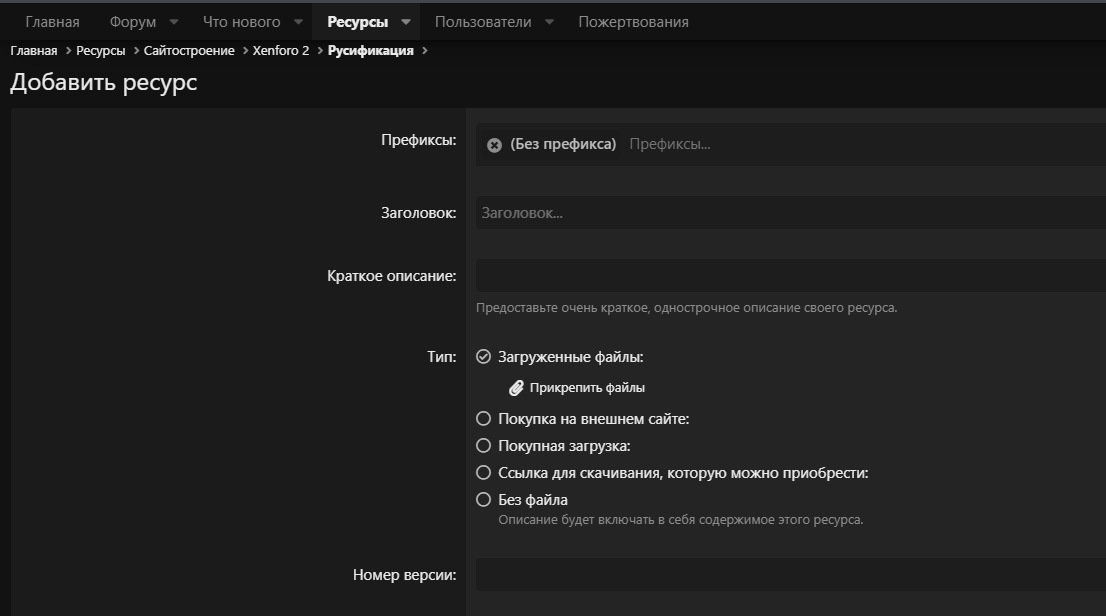
Task: Remove "(Без префикса)" using the X icon
Action: (494, 144)
